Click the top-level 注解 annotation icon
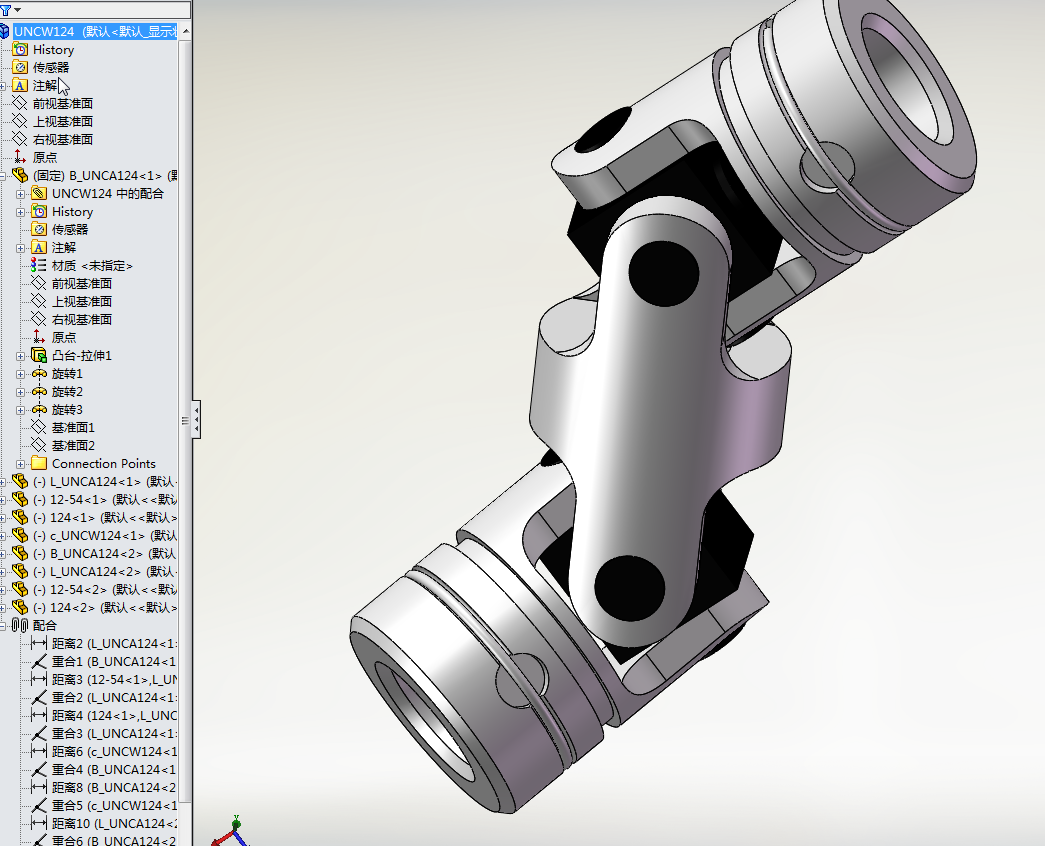 click(21, 85)
